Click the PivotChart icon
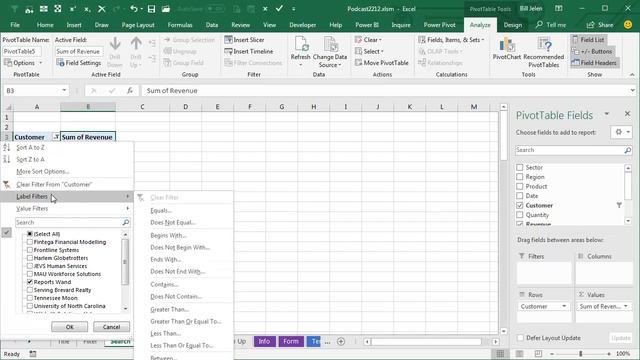 tap(507, 49)
